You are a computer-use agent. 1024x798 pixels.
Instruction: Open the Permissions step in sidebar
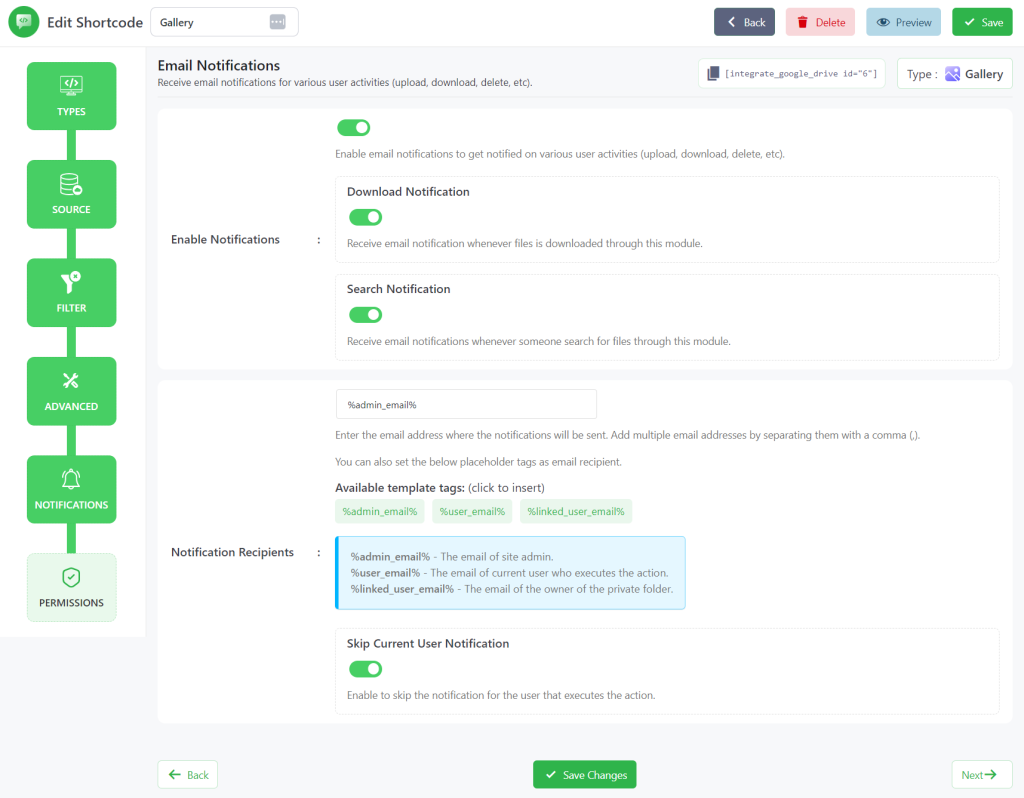[71, 588]
